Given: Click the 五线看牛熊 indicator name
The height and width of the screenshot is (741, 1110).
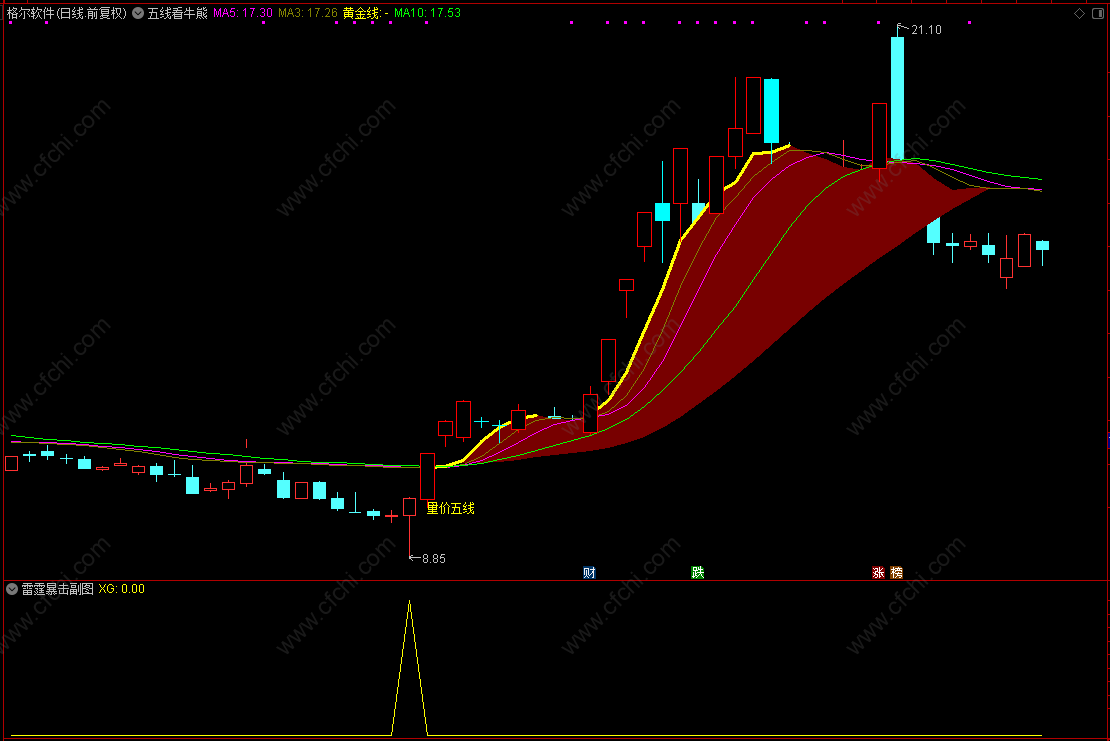Looking at the screenshot, I should tap(177, 13).
